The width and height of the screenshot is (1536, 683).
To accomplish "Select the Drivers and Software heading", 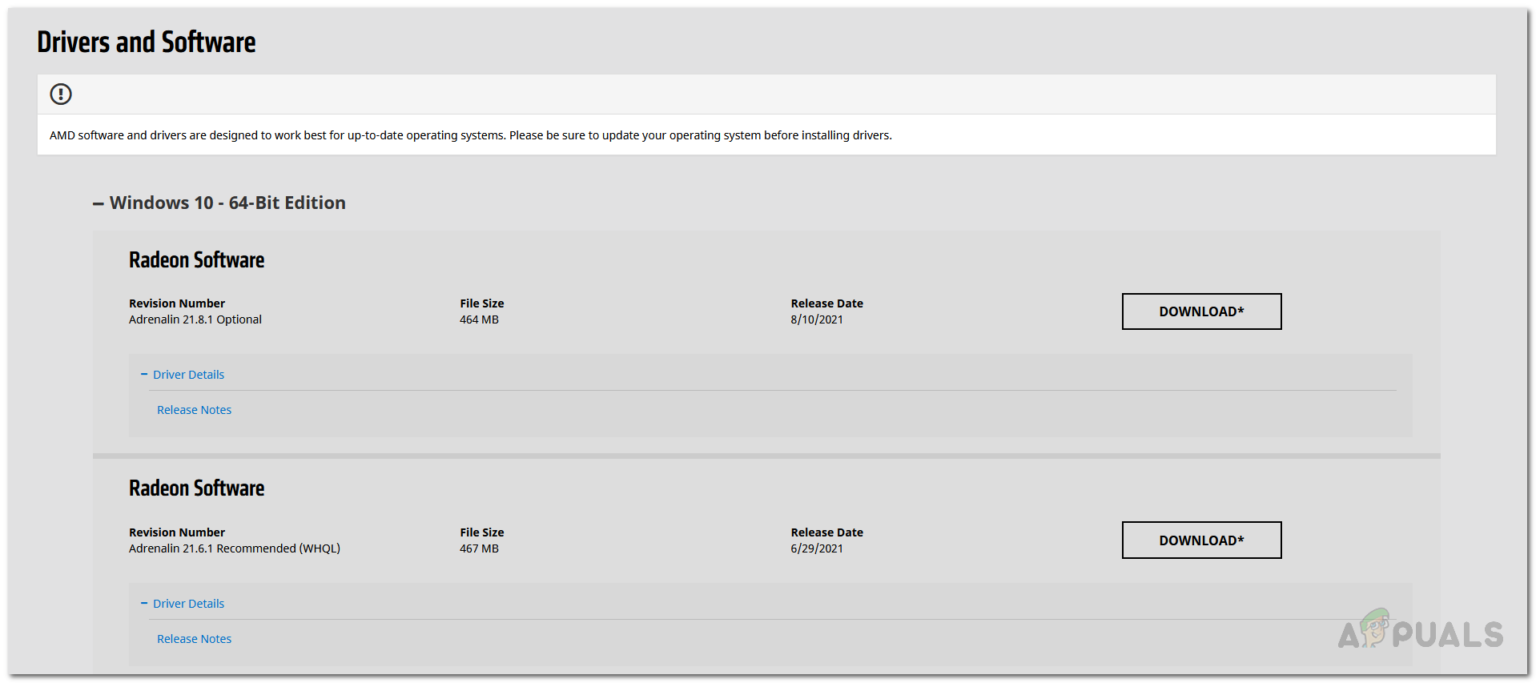I will [146, 41].
